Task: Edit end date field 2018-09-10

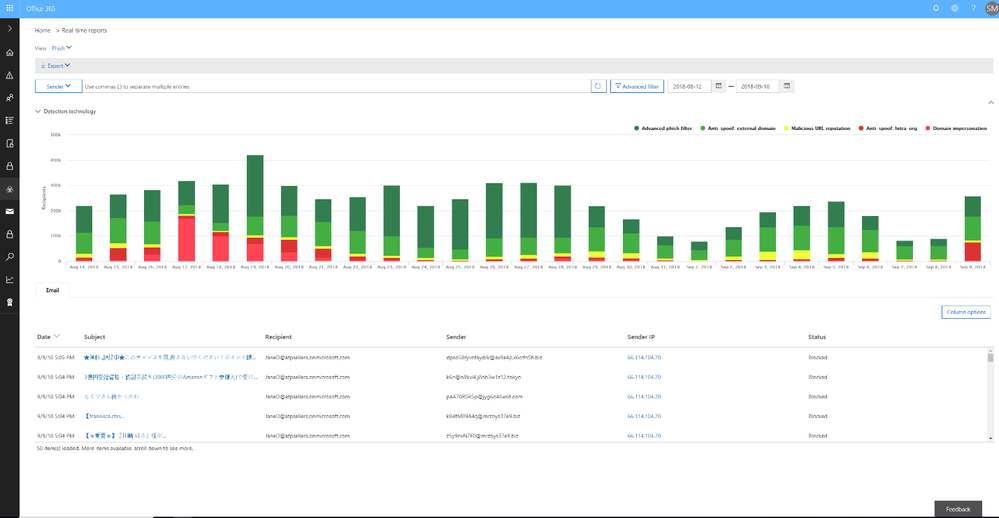Action: (757, 86)
